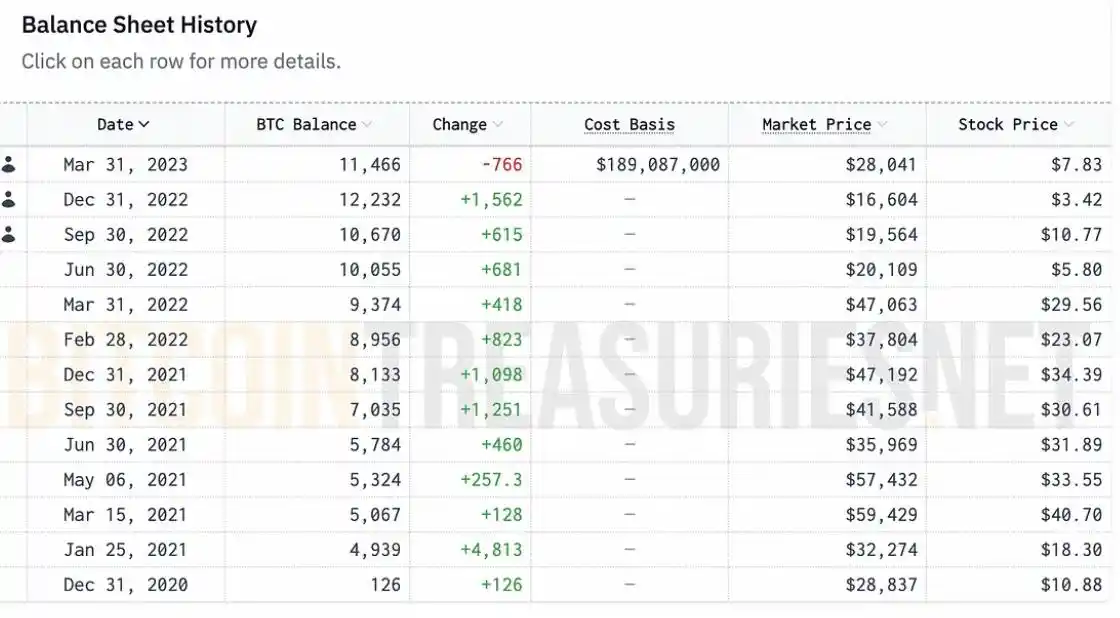Screen dimensions: 1120x618
Task: Open BTC Balance column sort chevron
Action: (367, 125)
